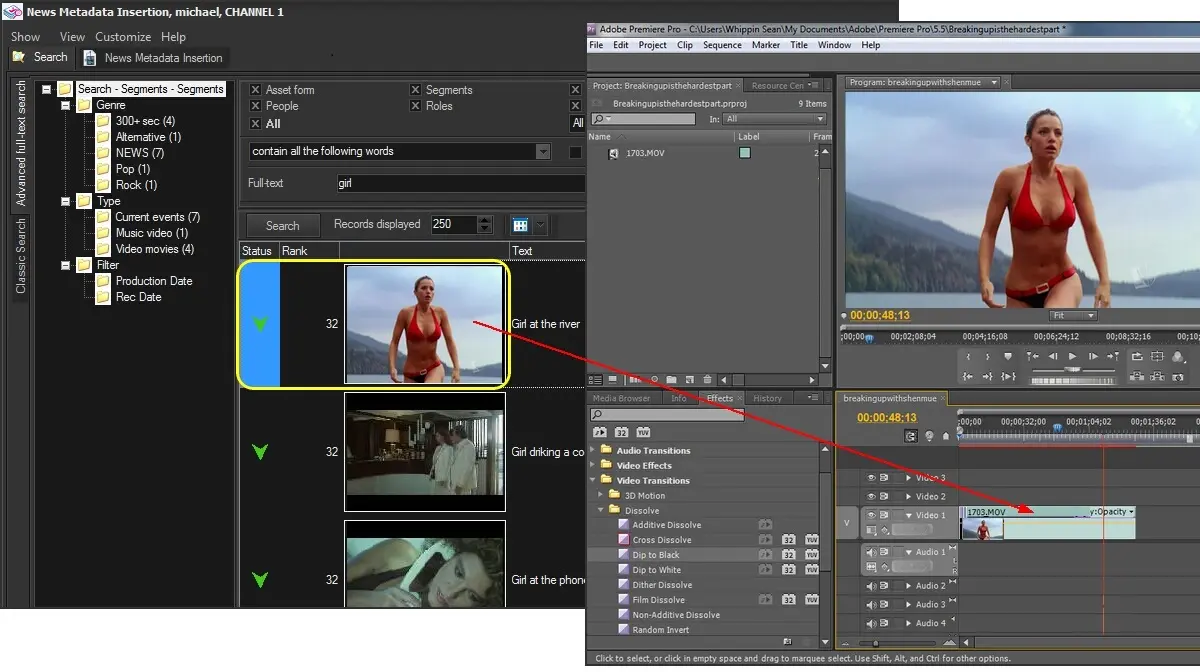Click the YUV effects filter icon

[x=642, y=432]
